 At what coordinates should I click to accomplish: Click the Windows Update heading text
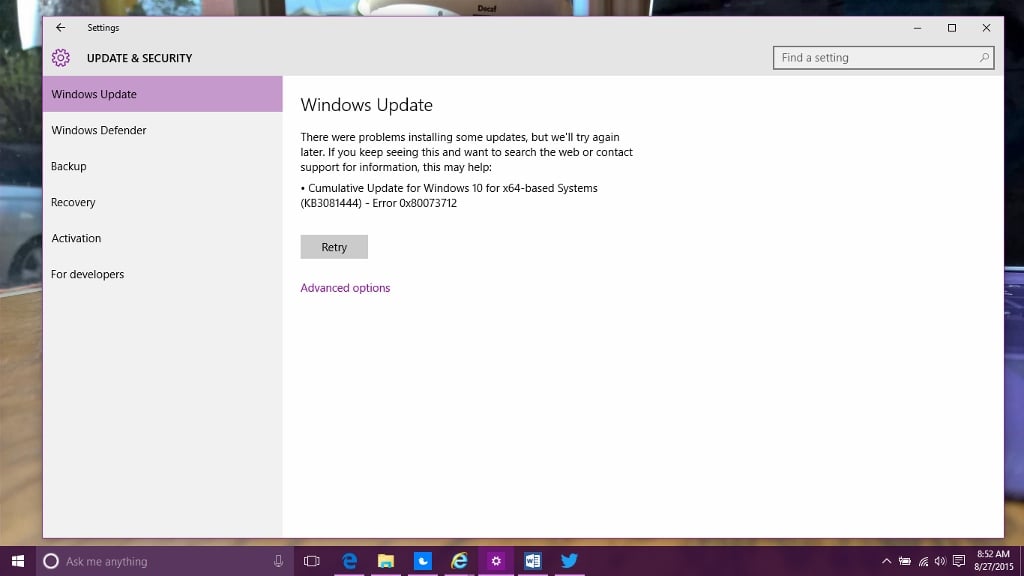[366, 104]
